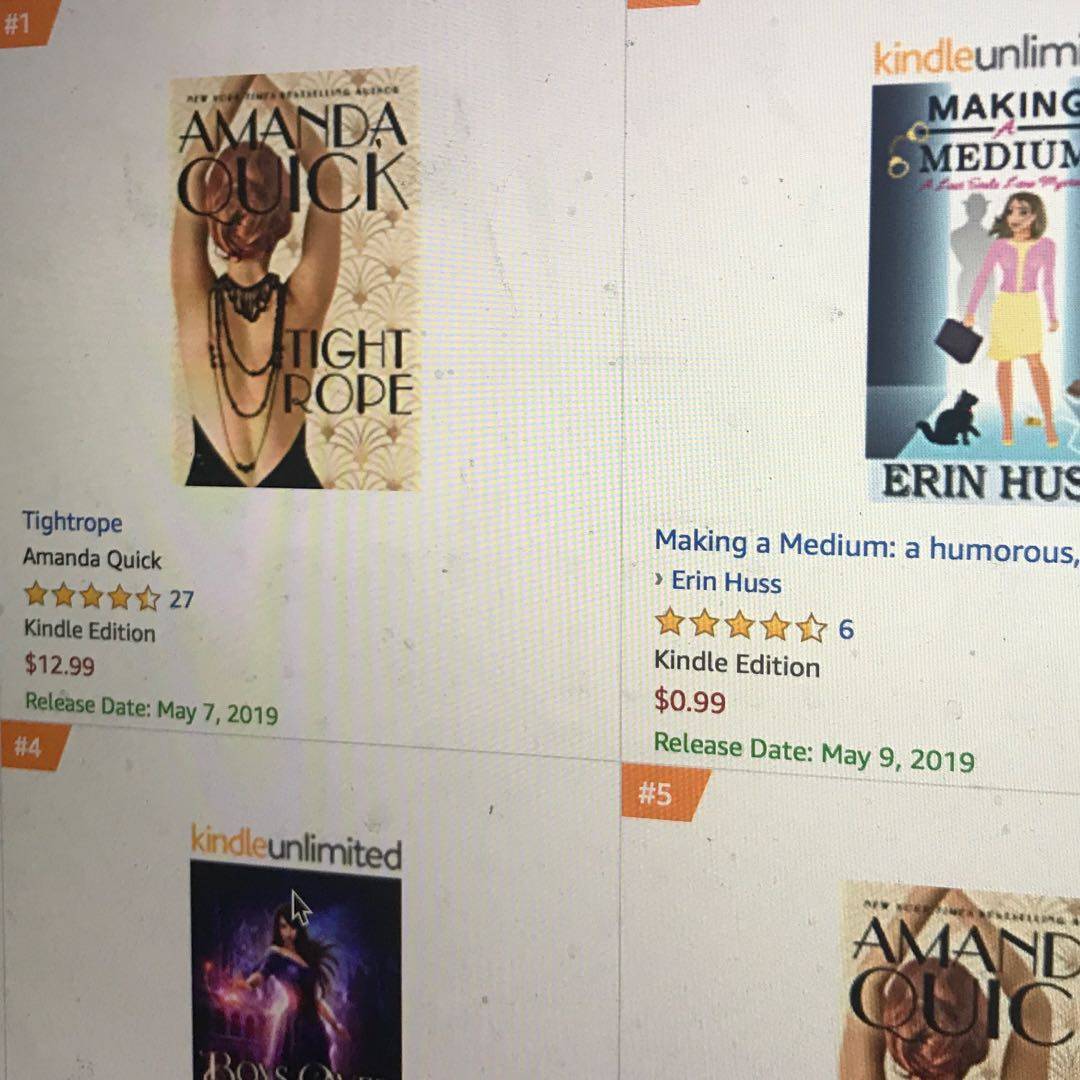Open the Amanda Quick author name
The height and width of the screenshot is (1080, 1080).
click(92, 558)
